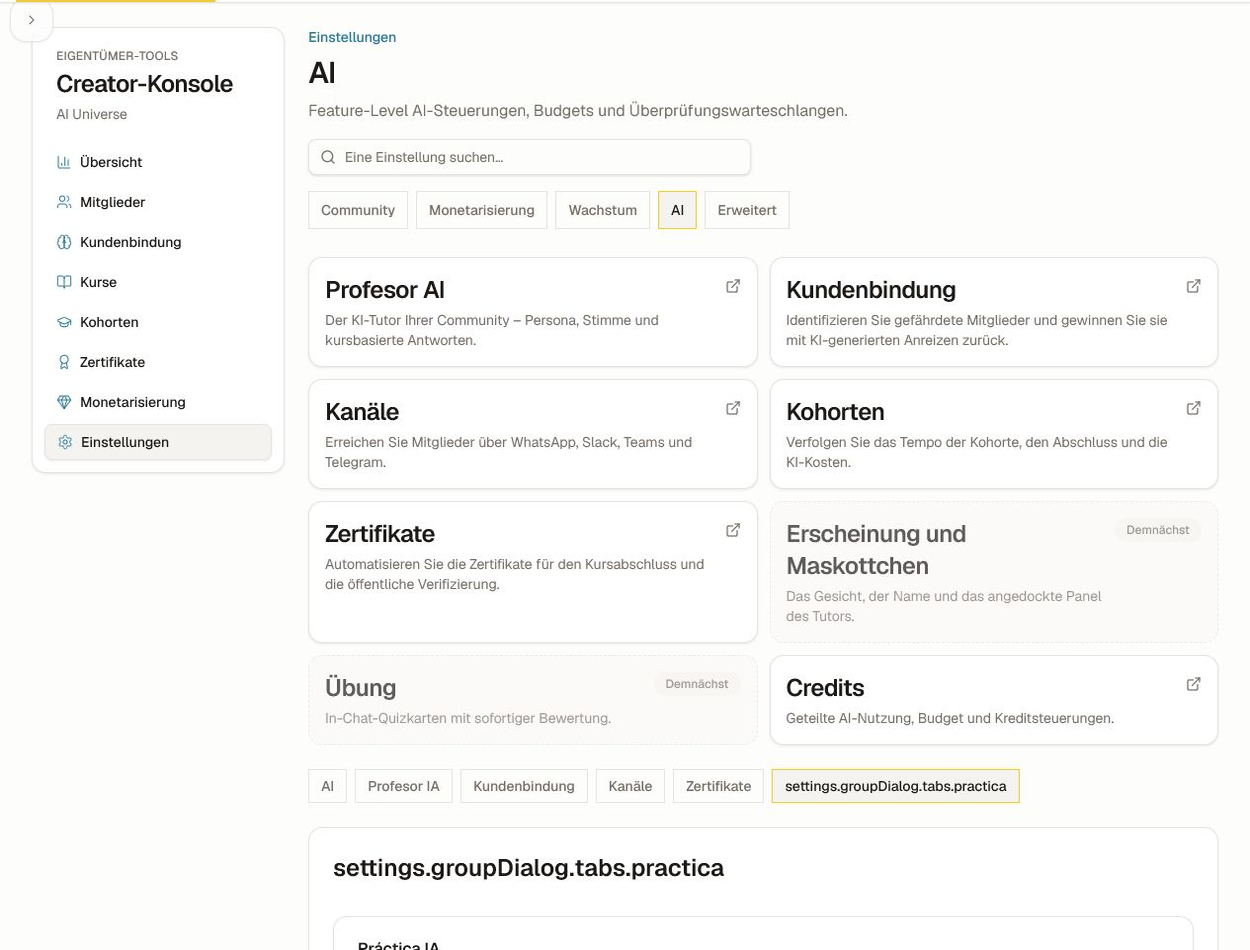Click the Einstellungen gear icon

(x=65, y=442)
